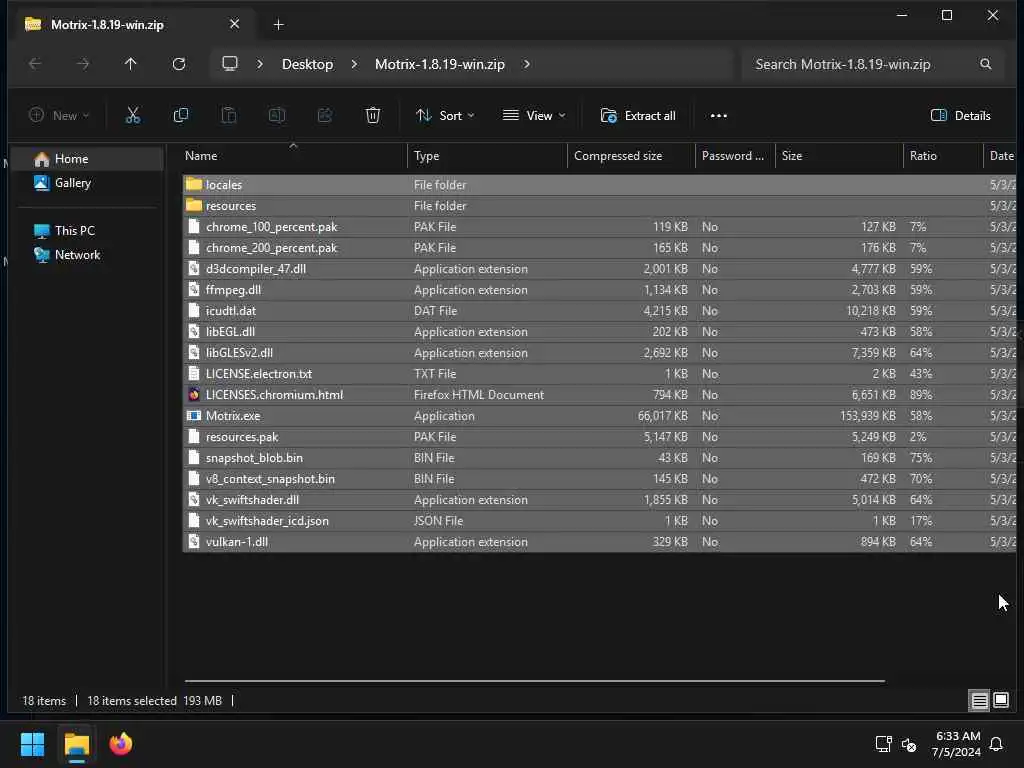The height and width of the screenshot is (768, 1024).
Task: Click the Share icon in toolbar
Action: pyautogui.click(x=325, y=116)
